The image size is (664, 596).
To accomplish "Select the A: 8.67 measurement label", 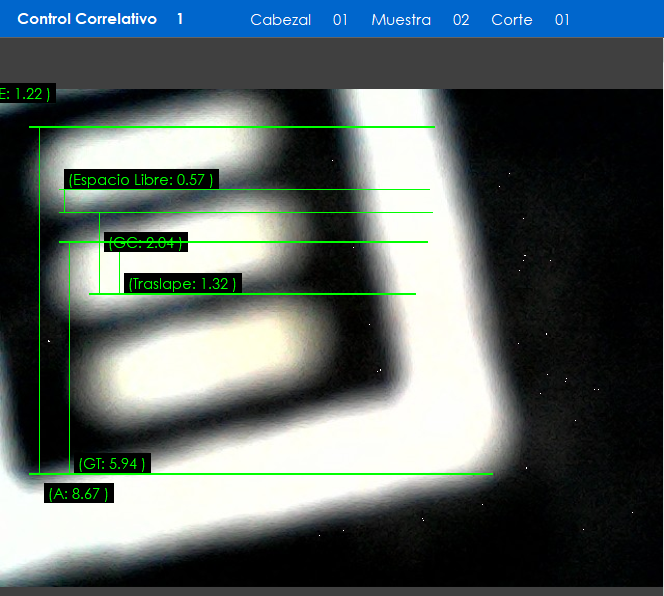I will click(x=78, y=494).
